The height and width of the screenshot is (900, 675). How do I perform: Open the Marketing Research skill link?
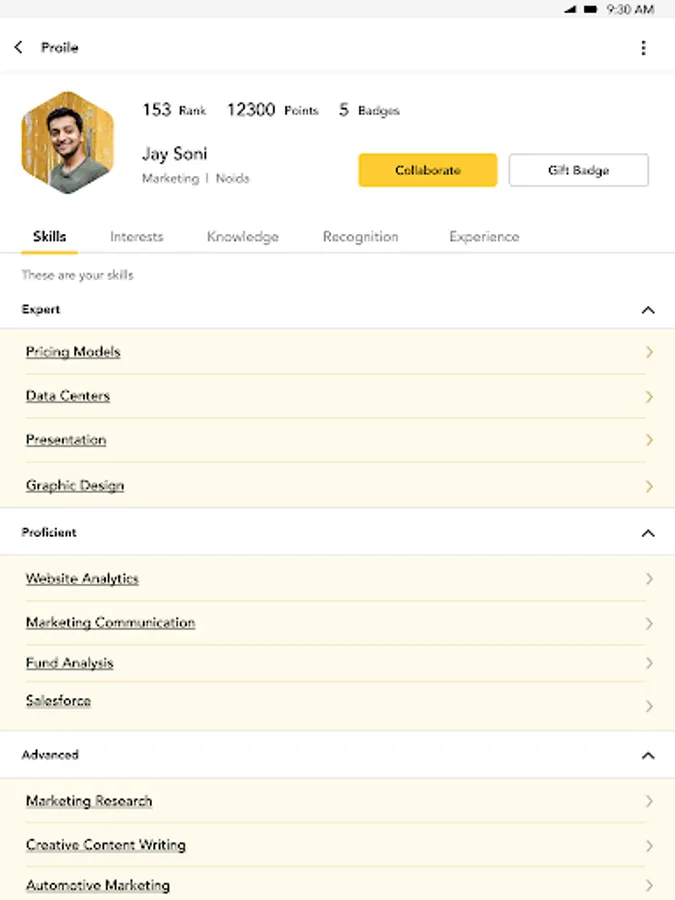[x=89, y=801]
